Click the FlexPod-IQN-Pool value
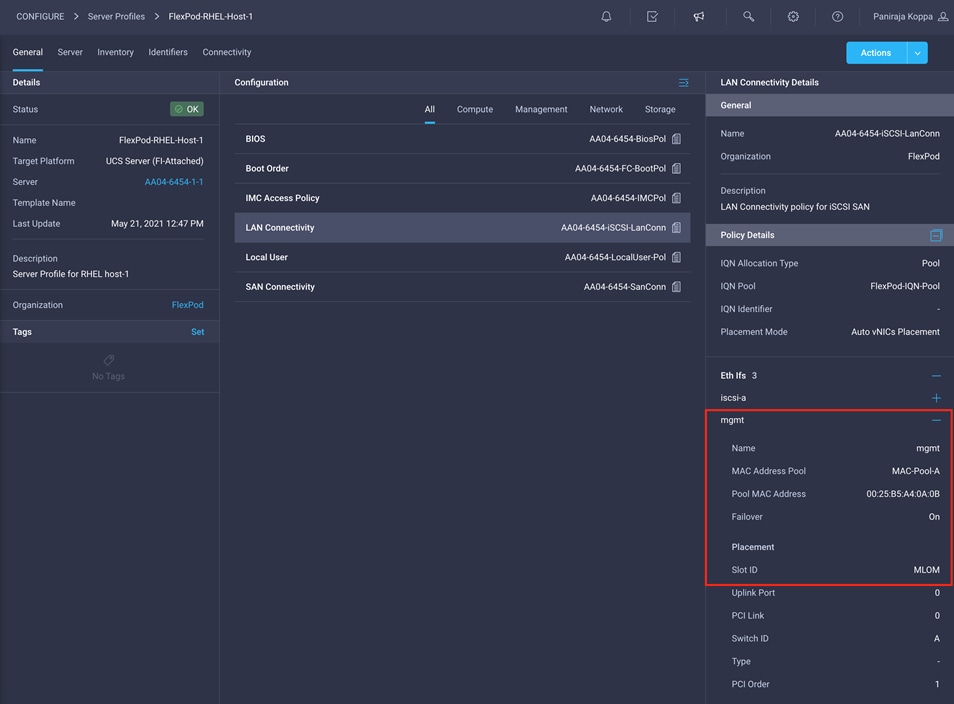This screenshot has height=704, width=954. click(x=905, y=286)
